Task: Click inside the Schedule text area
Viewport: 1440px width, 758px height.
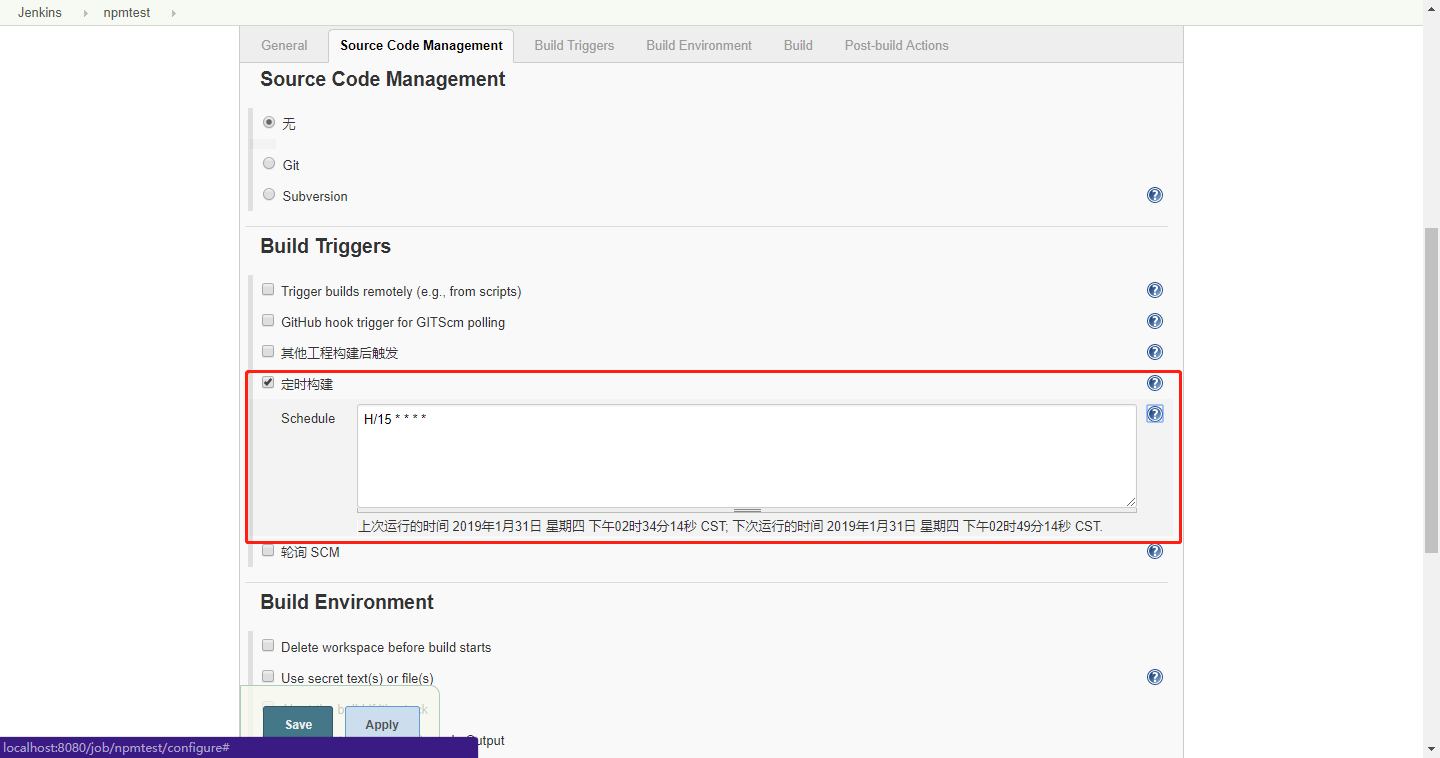Action: click(747, 456)
